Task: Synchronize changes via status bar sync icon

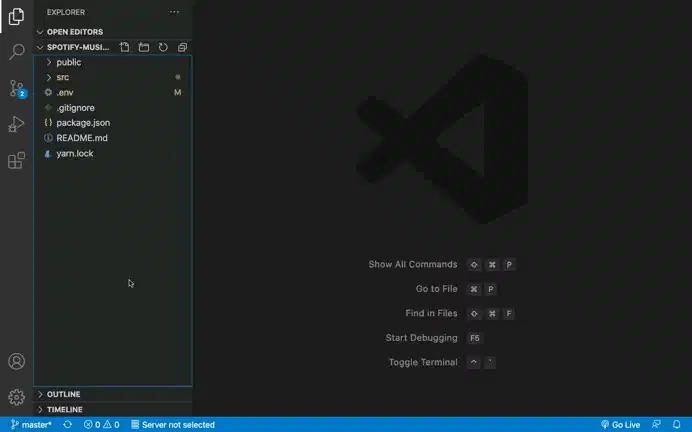Action: (x=68, y=424)
